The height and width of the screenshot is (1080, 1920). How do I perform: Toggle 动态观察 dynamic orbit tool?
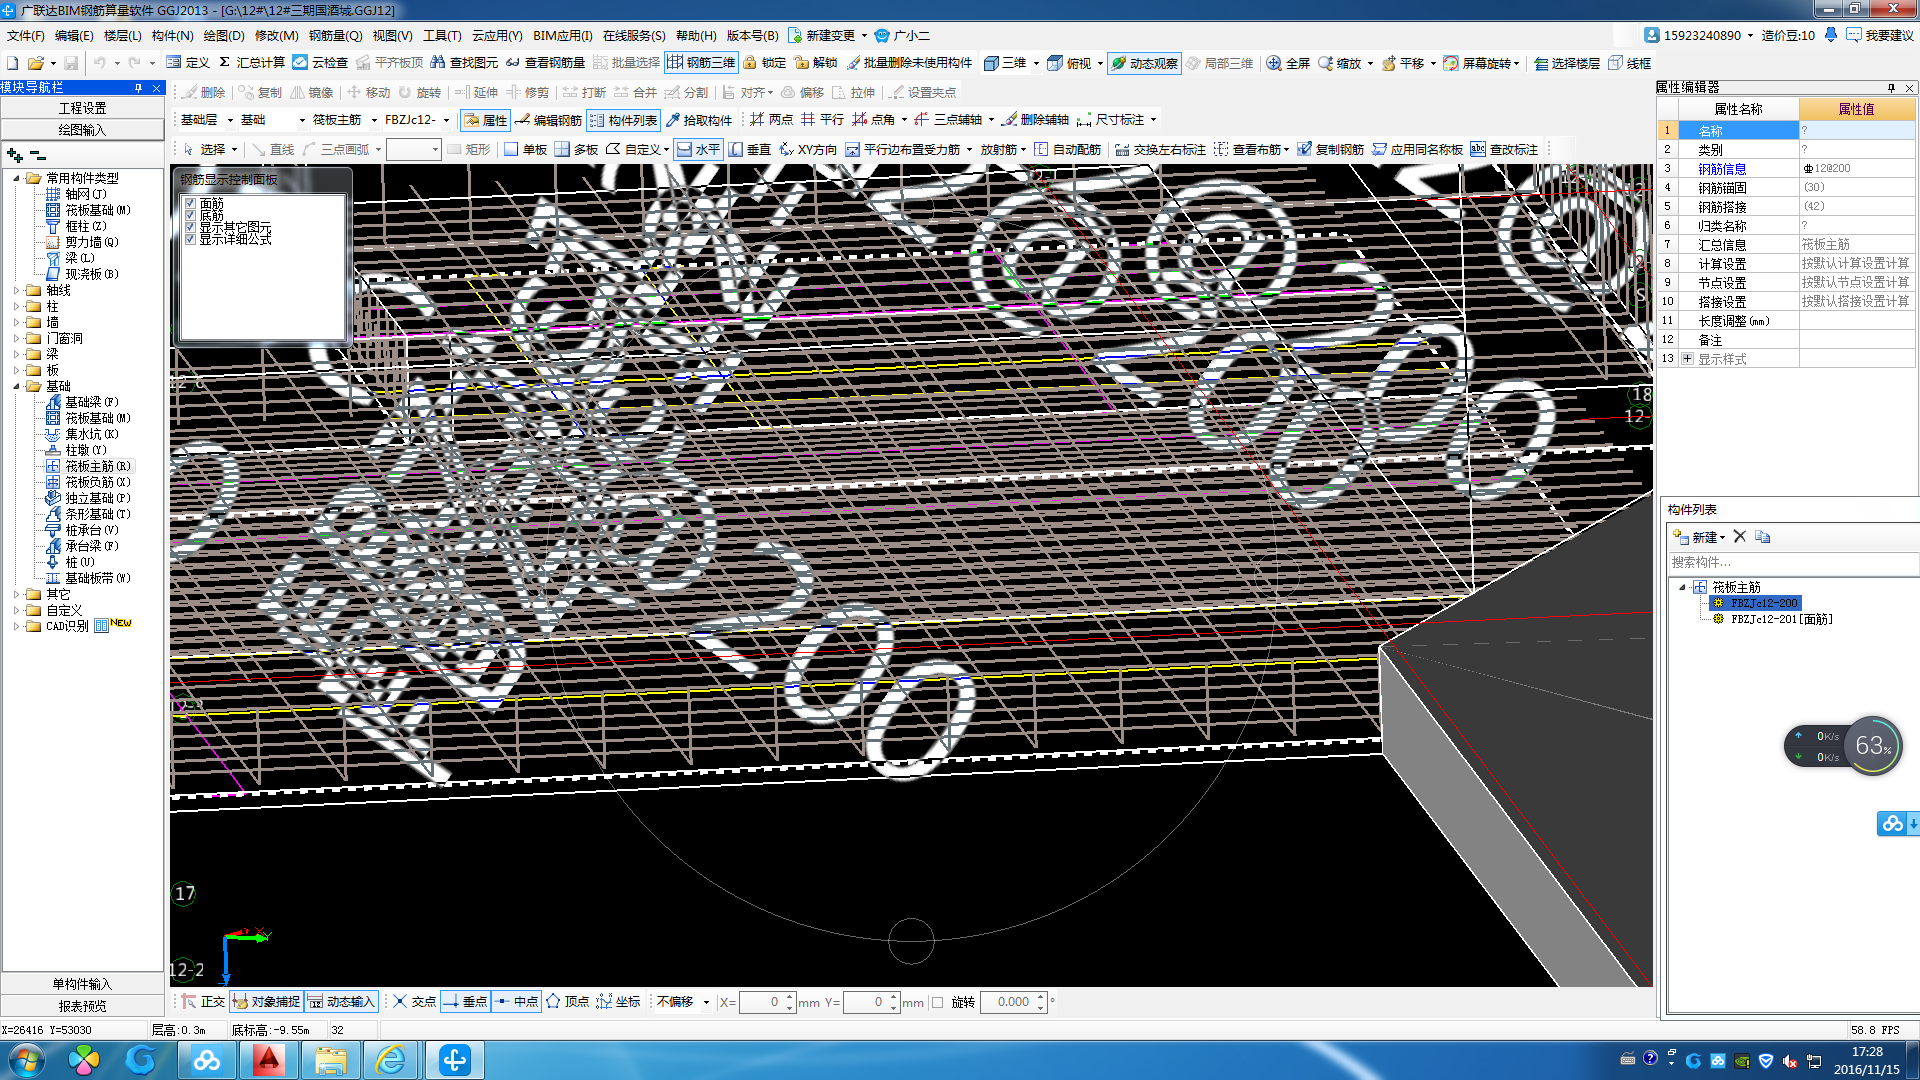[1144, 62]
